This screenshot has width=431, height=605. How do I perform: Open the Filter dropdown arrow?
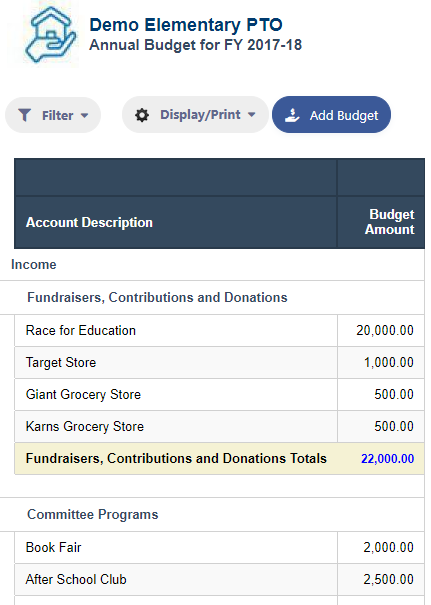click(85, 115)
